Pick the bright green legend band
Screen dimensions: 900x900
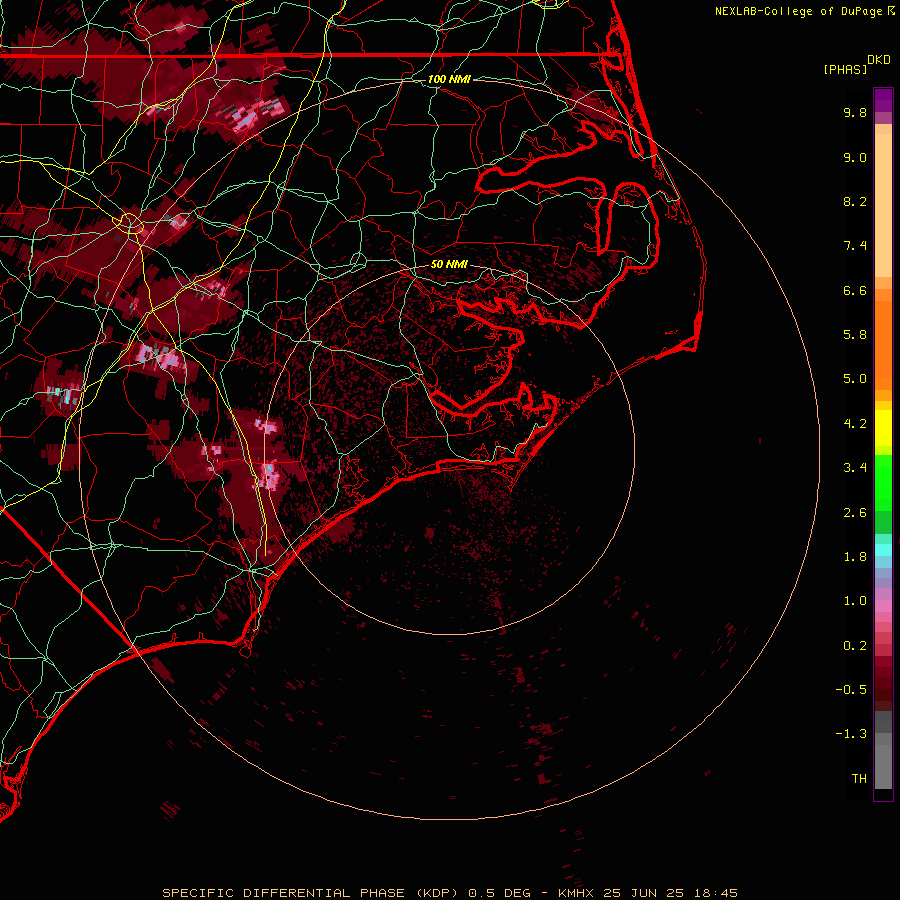(883, 483)
